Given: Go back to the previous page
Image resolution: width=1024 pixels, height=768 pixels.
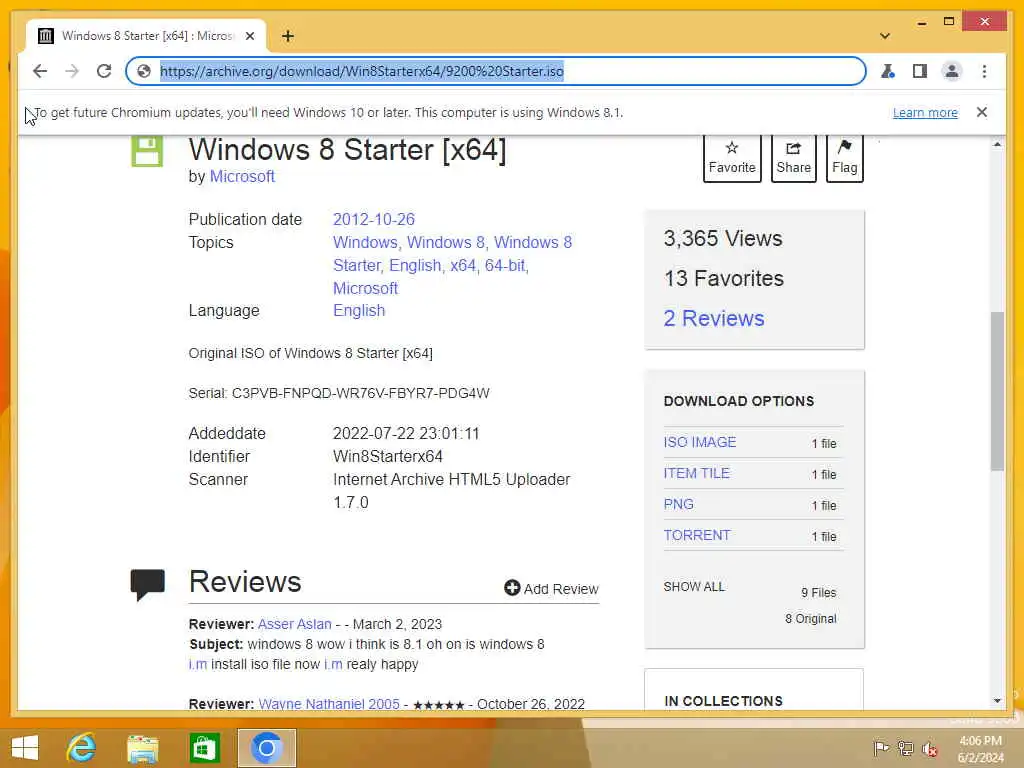Looking at the screenshot, I should pos(40,71).
